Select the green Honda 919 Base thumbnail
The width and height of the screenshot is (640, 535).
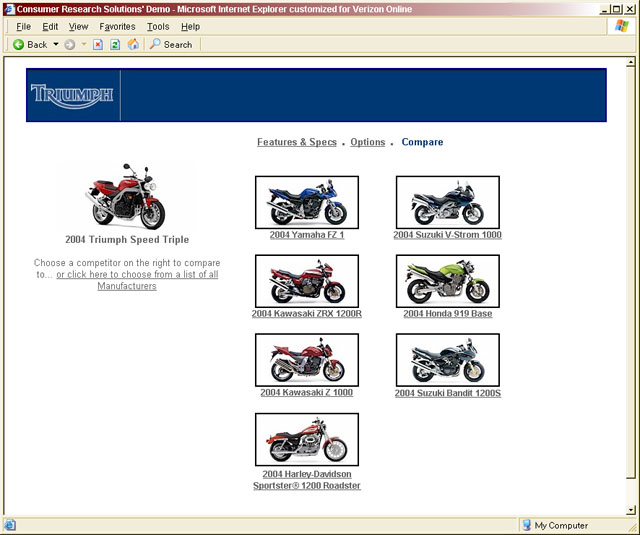(448, 281)
